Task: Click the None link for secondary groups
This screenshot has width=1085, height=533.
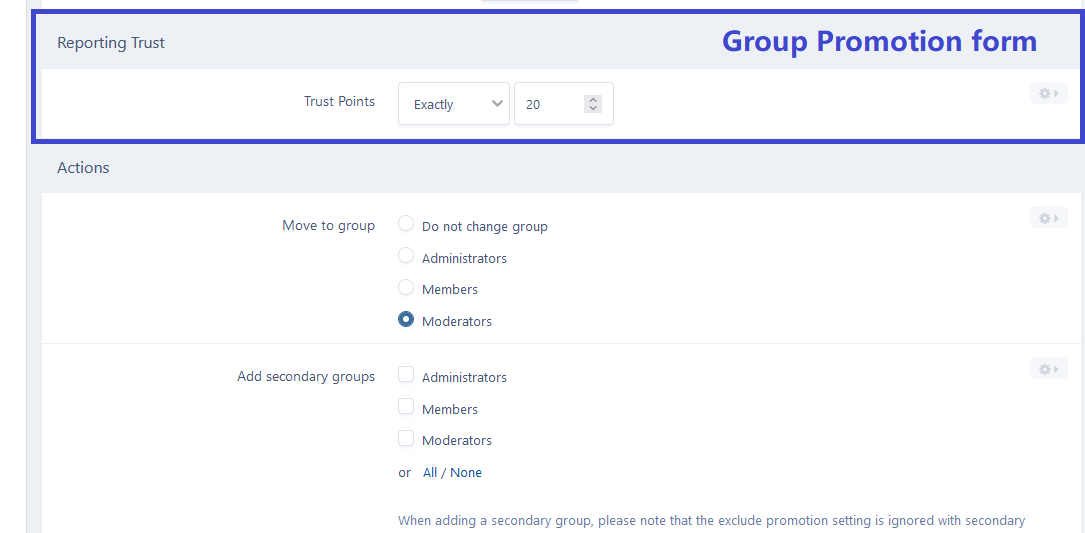Action: pyautogui.click(x=466, y=473)
